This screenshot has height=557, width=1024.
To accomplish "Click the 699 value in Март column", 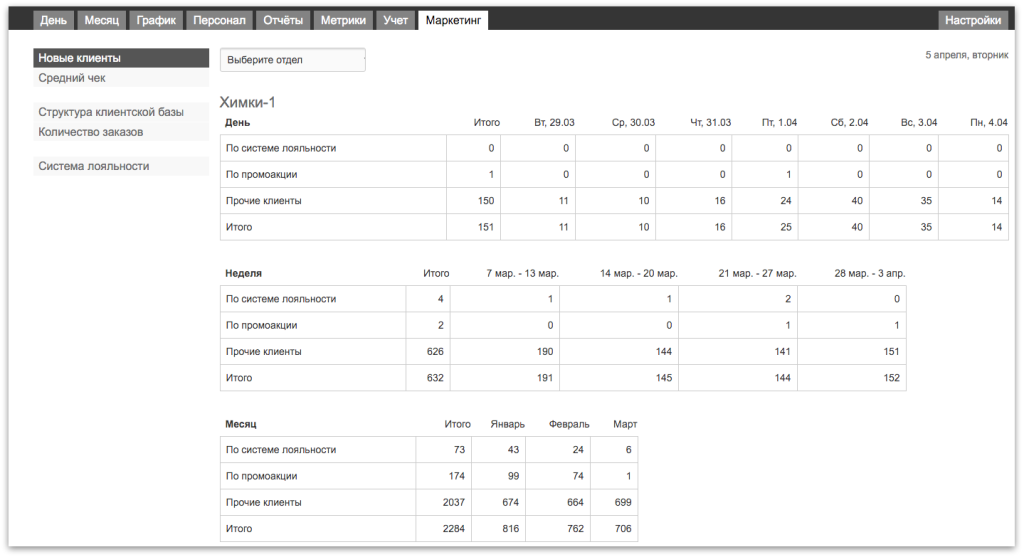I will (623, 502).
